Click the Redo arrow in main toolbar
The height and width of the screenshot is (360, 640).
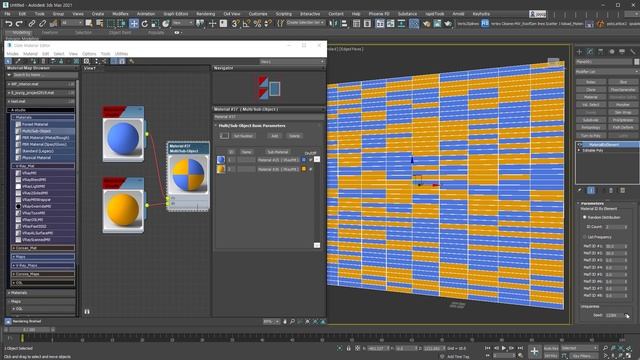coord(19,24)
